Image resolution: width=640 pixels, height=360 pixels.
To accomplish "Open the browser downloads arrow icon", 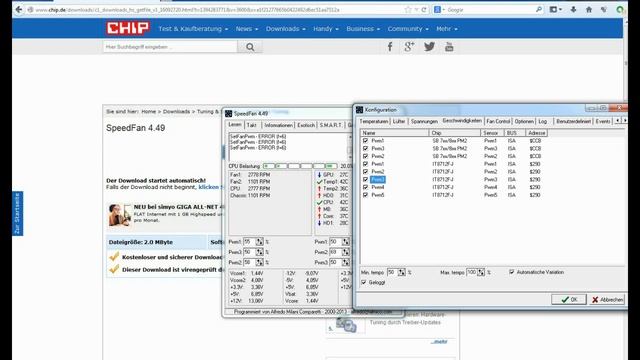I will [x=573, y=9].
